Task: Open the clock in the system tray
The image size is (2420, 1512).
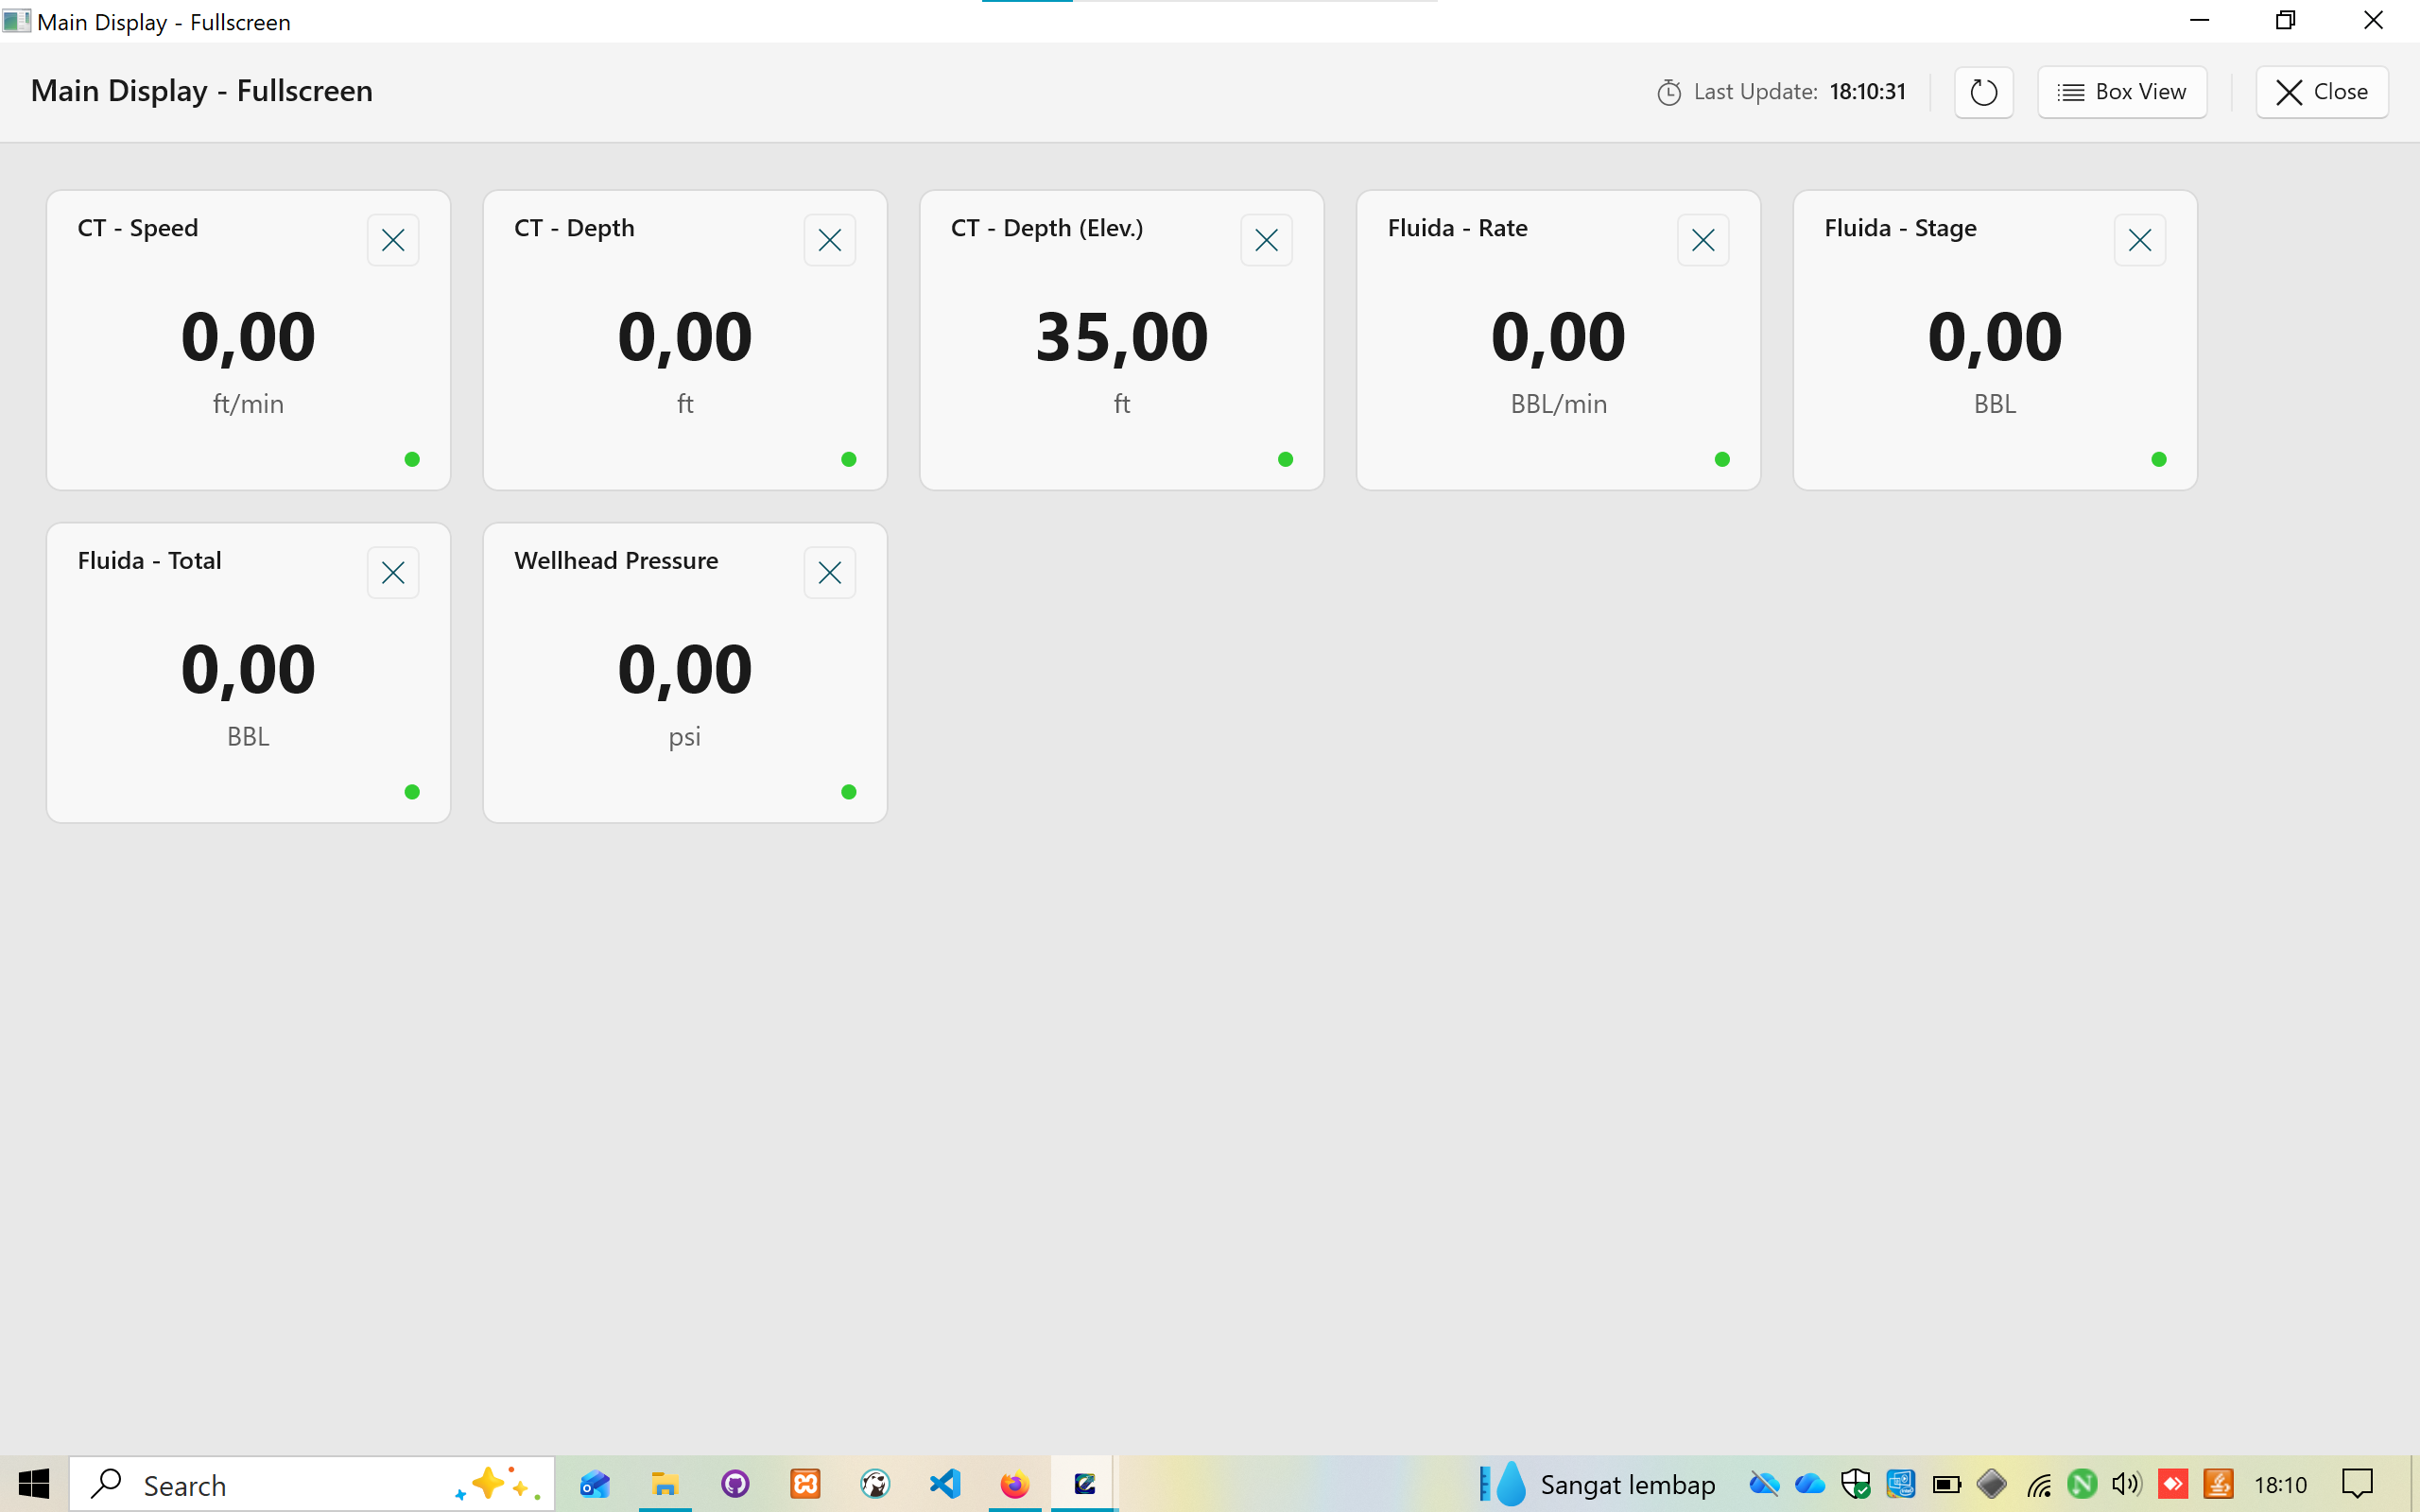Action: pyautogui.click(x=2283, y=1484)
